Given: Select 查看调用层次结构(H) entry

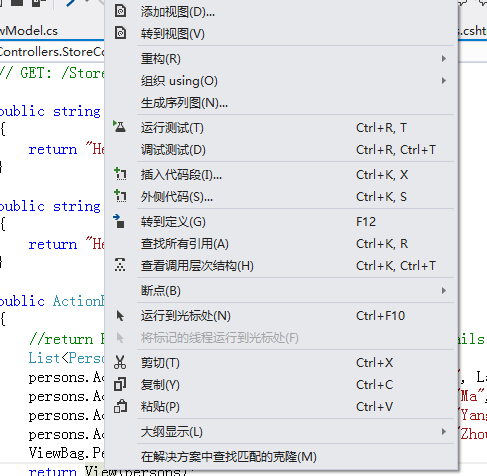Looking at the screenshot, I should pos(281,266).
